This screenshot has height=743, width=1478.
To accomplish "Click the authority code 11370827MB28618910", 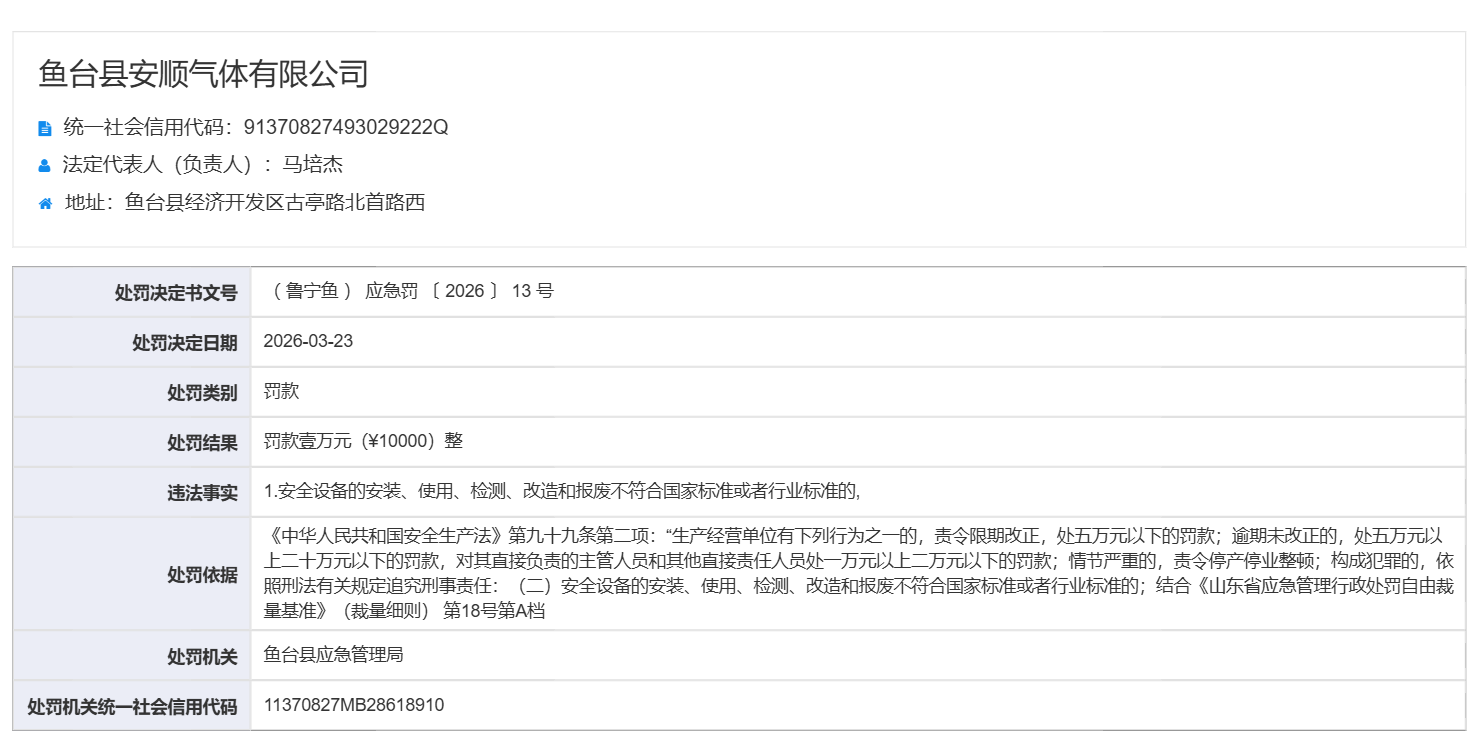I will click(354, 706).
